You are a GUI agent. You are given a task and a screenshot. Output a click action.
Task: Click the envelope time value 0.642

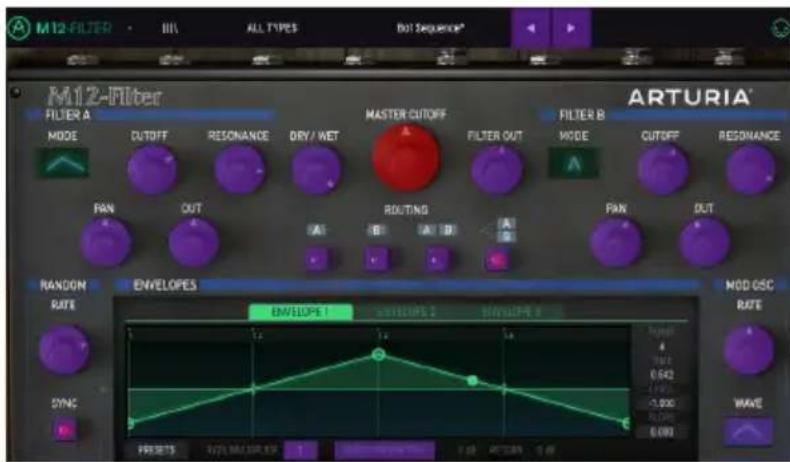pyautogui.click(x=662, y=375)
